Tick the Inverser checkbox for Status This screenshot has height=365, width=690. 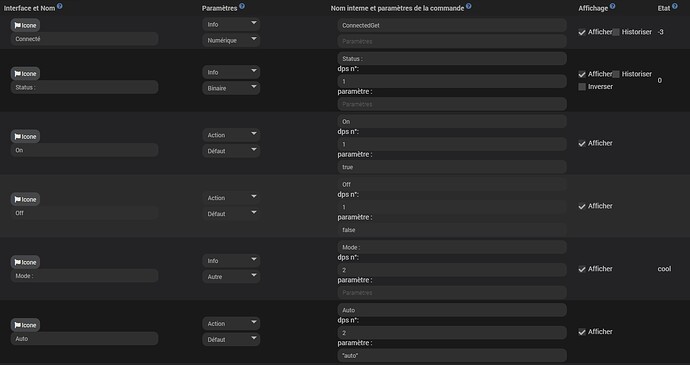point(582,87)
